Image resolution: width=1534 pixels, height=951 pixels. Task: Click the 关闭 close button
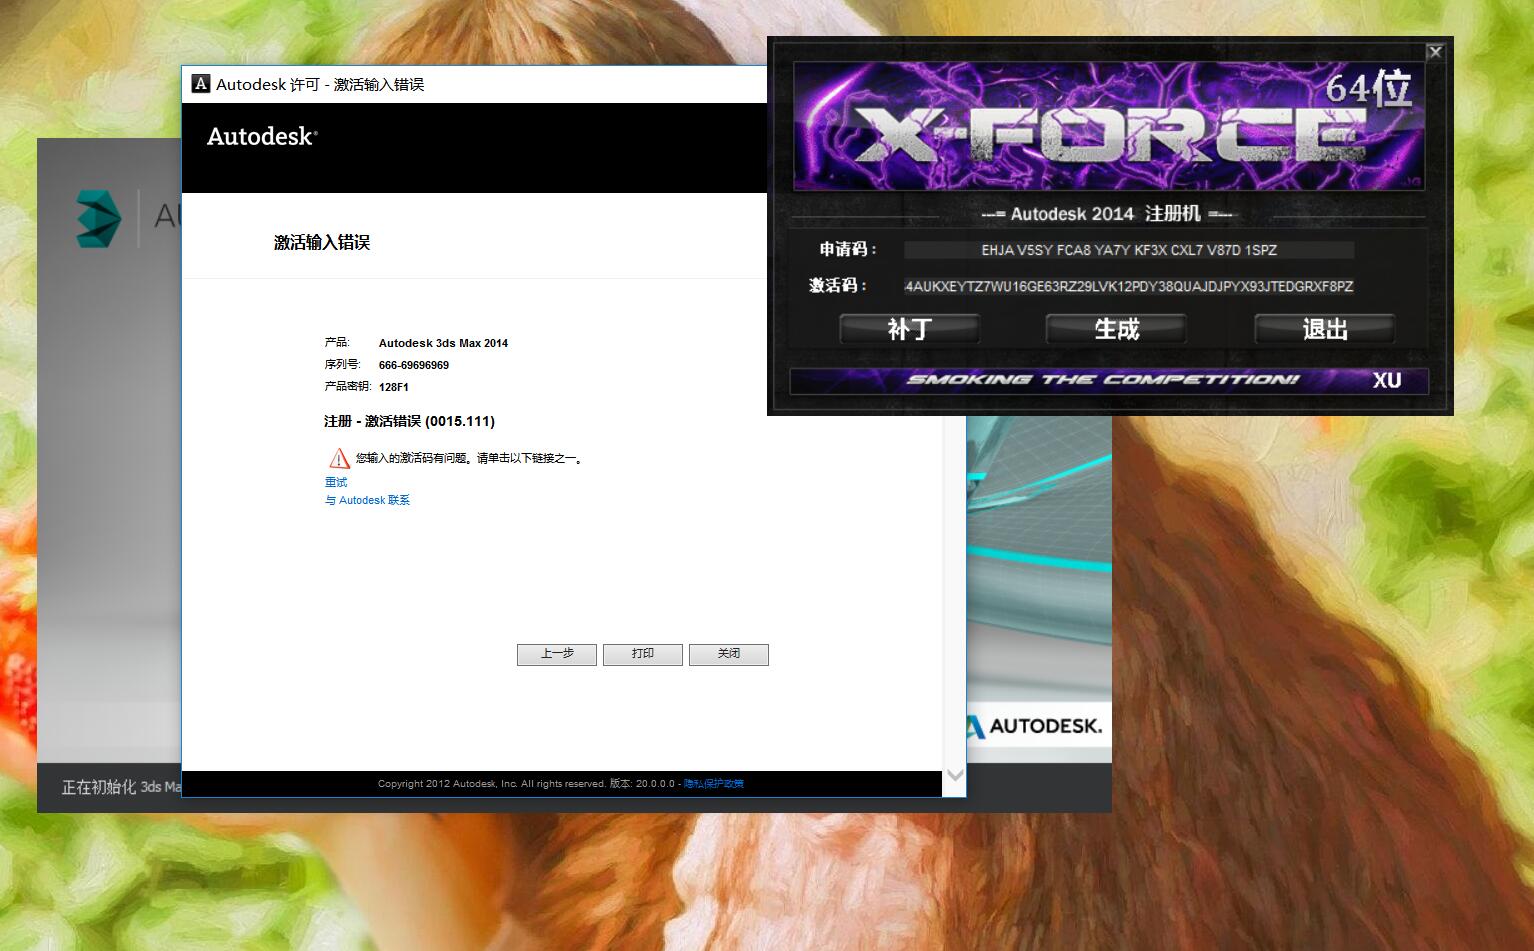729,654
